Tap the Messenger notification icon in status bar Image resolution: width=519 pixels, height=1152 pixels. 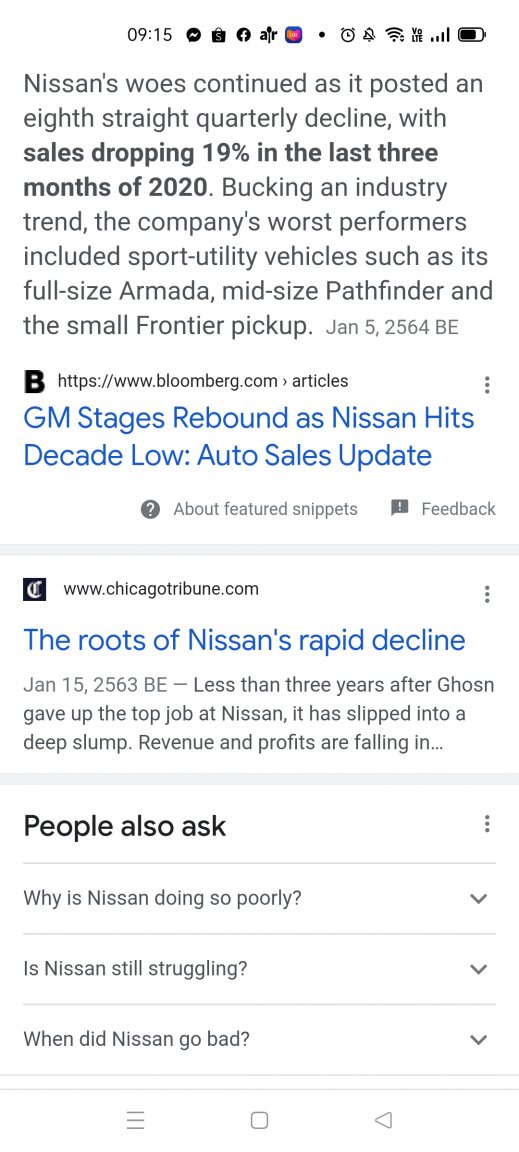click(193, 35)
